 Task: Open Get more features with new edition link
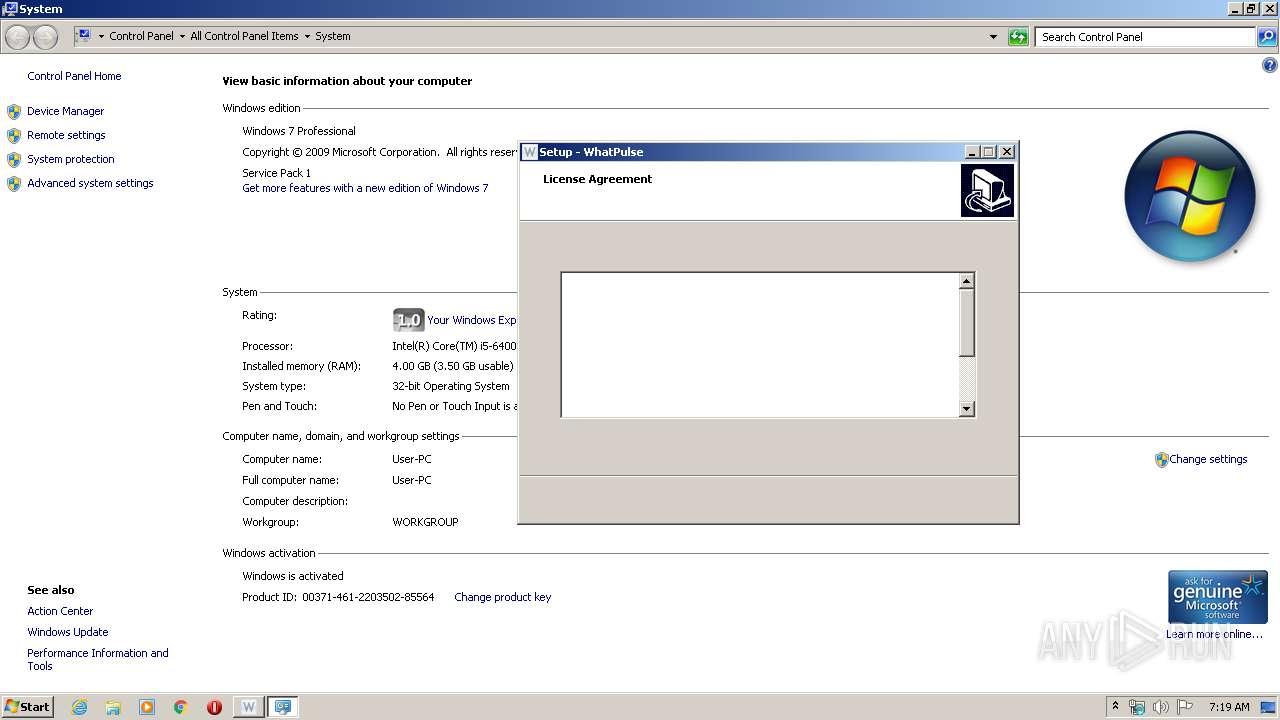tap(365, 188)
